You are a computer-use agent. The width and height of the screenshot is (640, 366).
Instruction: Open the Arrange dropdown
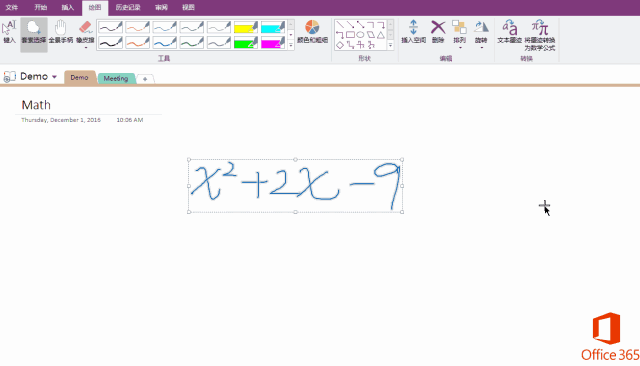(460, 34)
